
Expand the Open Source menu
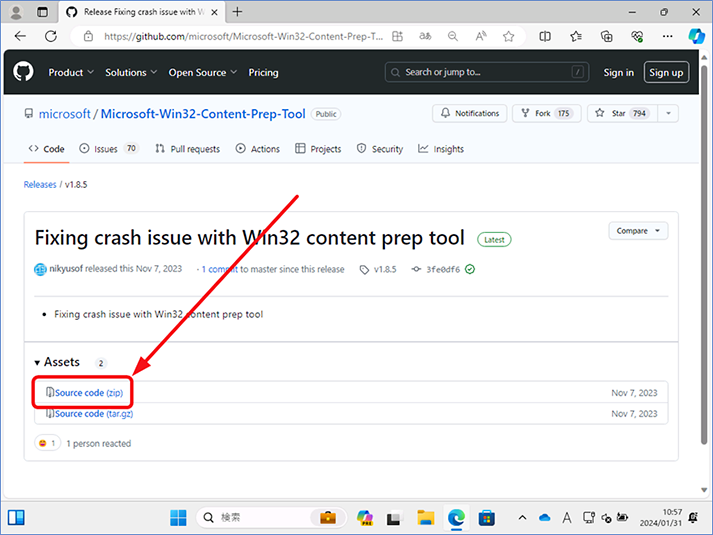pyautogui.click(x=203, y=72)
